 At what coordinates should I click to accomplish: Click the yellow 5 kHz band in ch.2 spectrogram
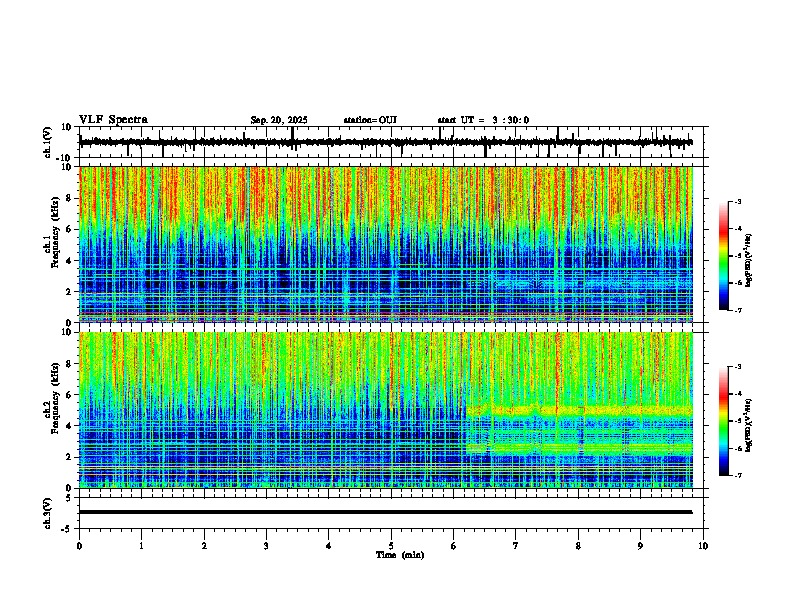pos(579,411)
